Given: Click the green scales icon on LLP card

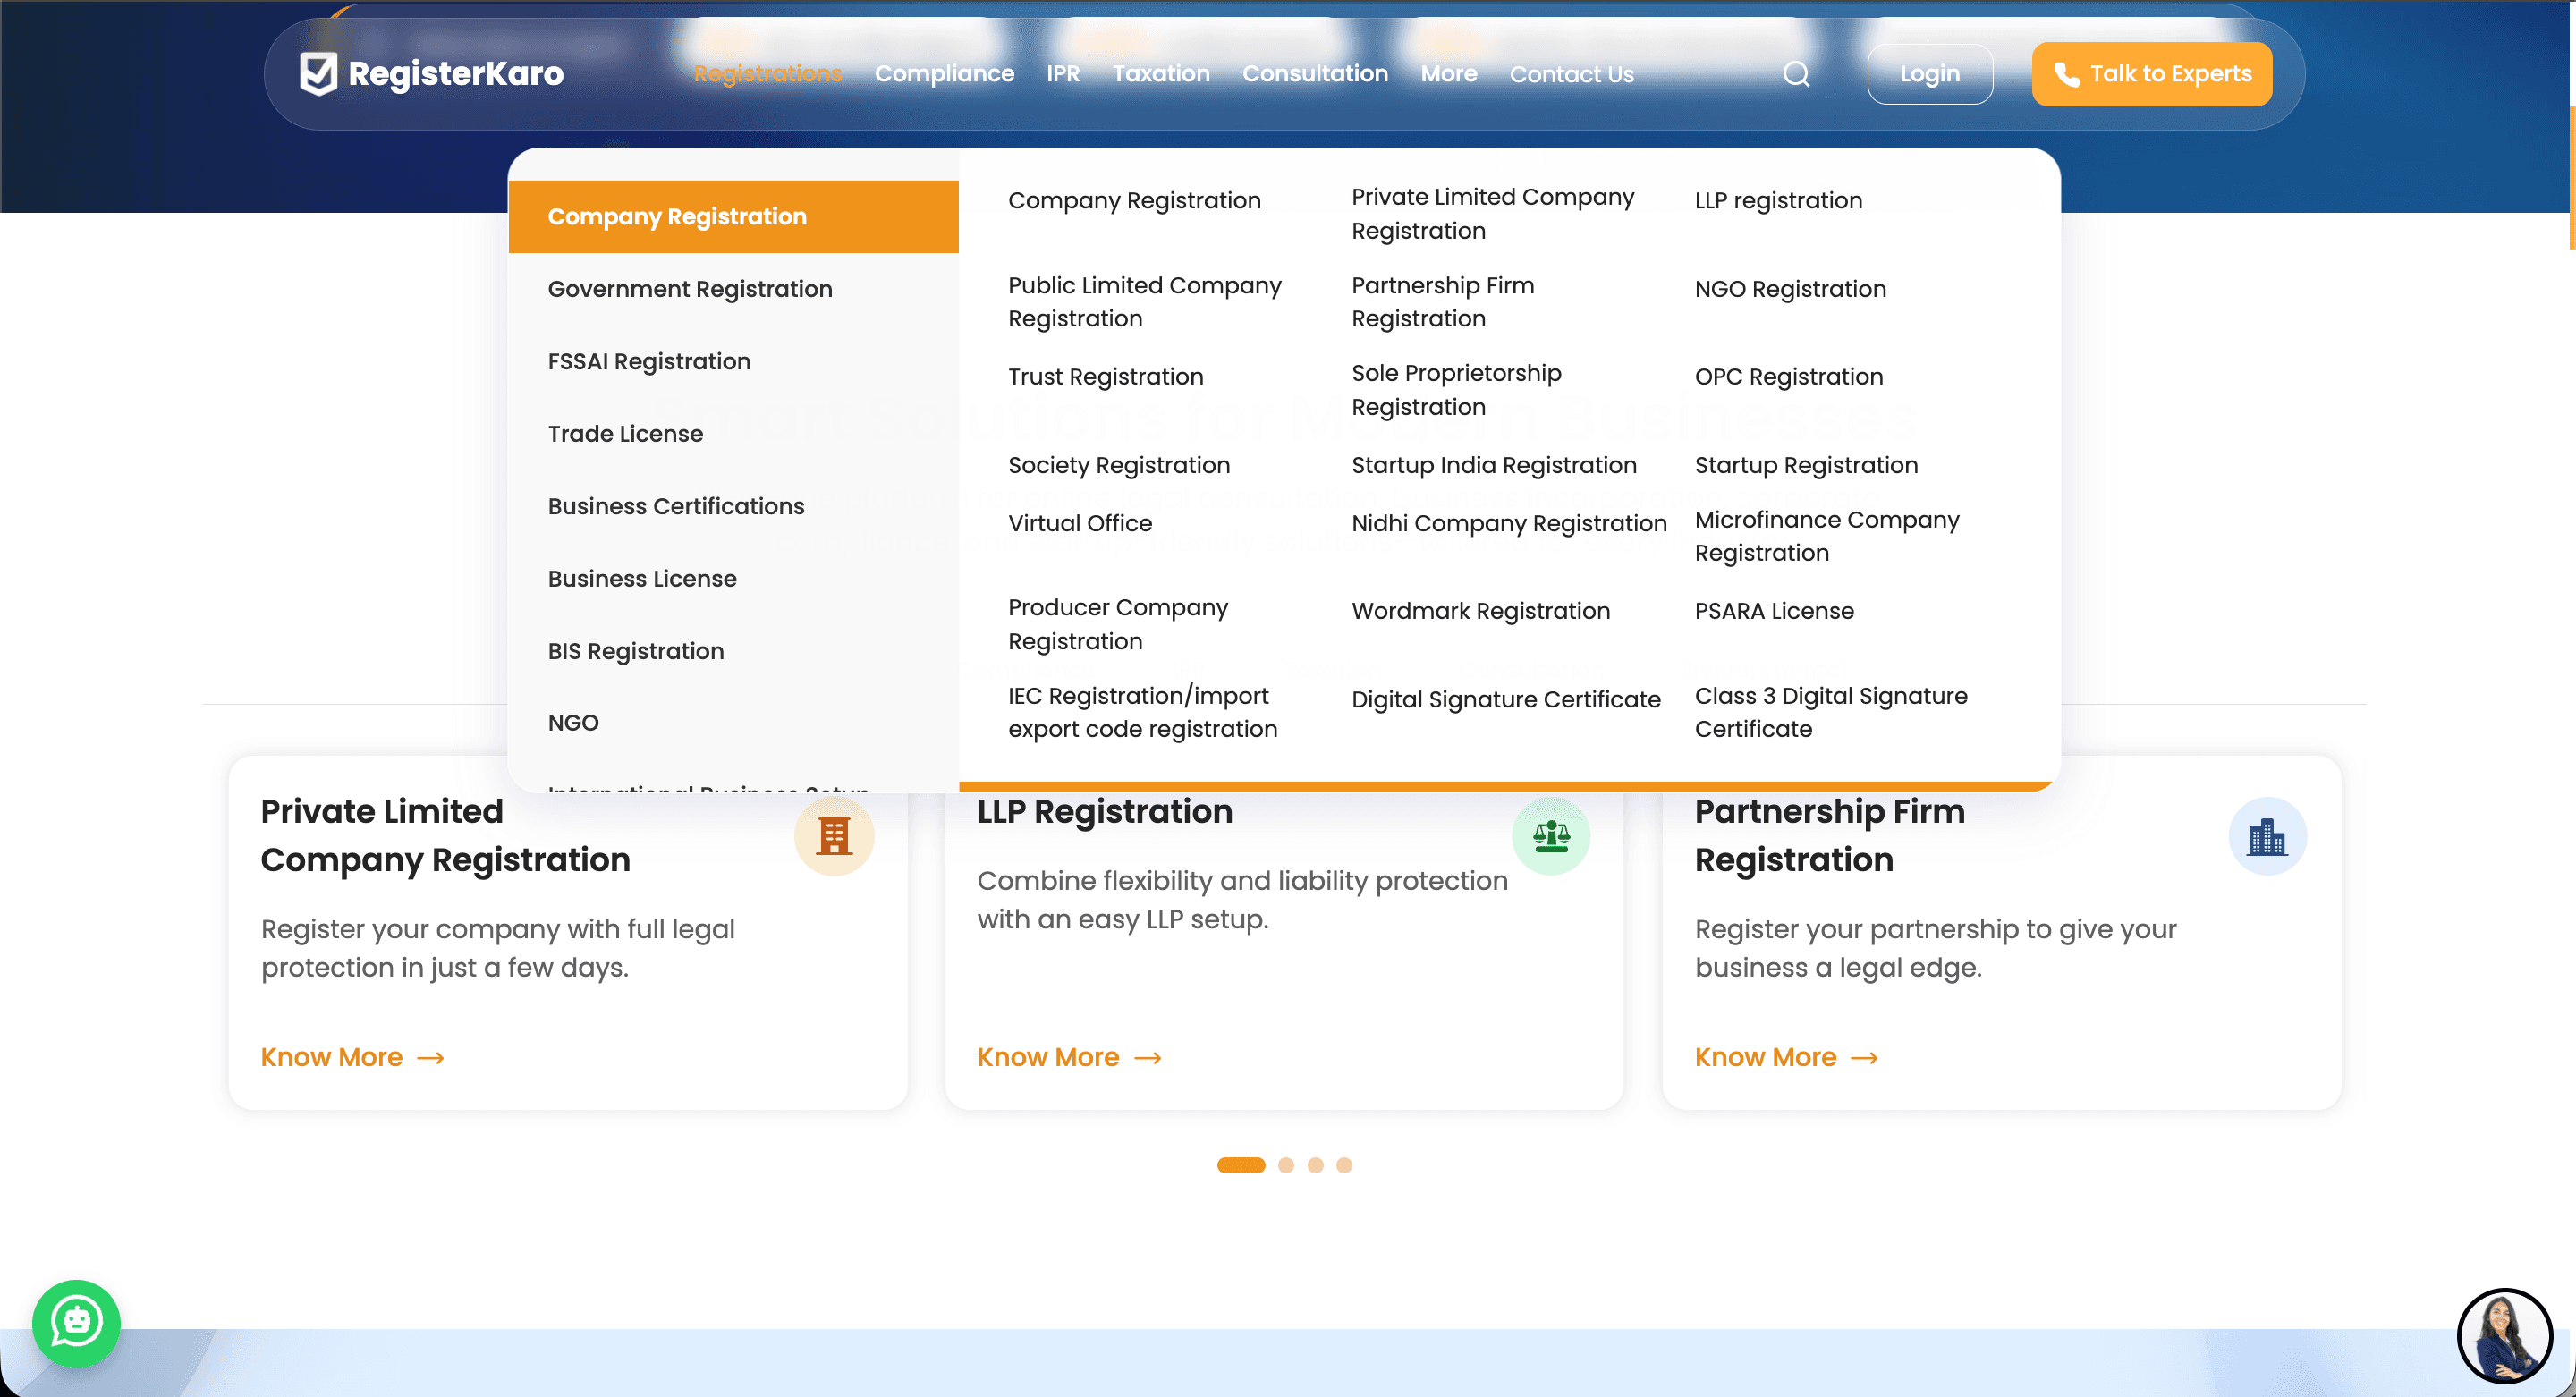Looking at the screenshot, I should point(1551,836).
